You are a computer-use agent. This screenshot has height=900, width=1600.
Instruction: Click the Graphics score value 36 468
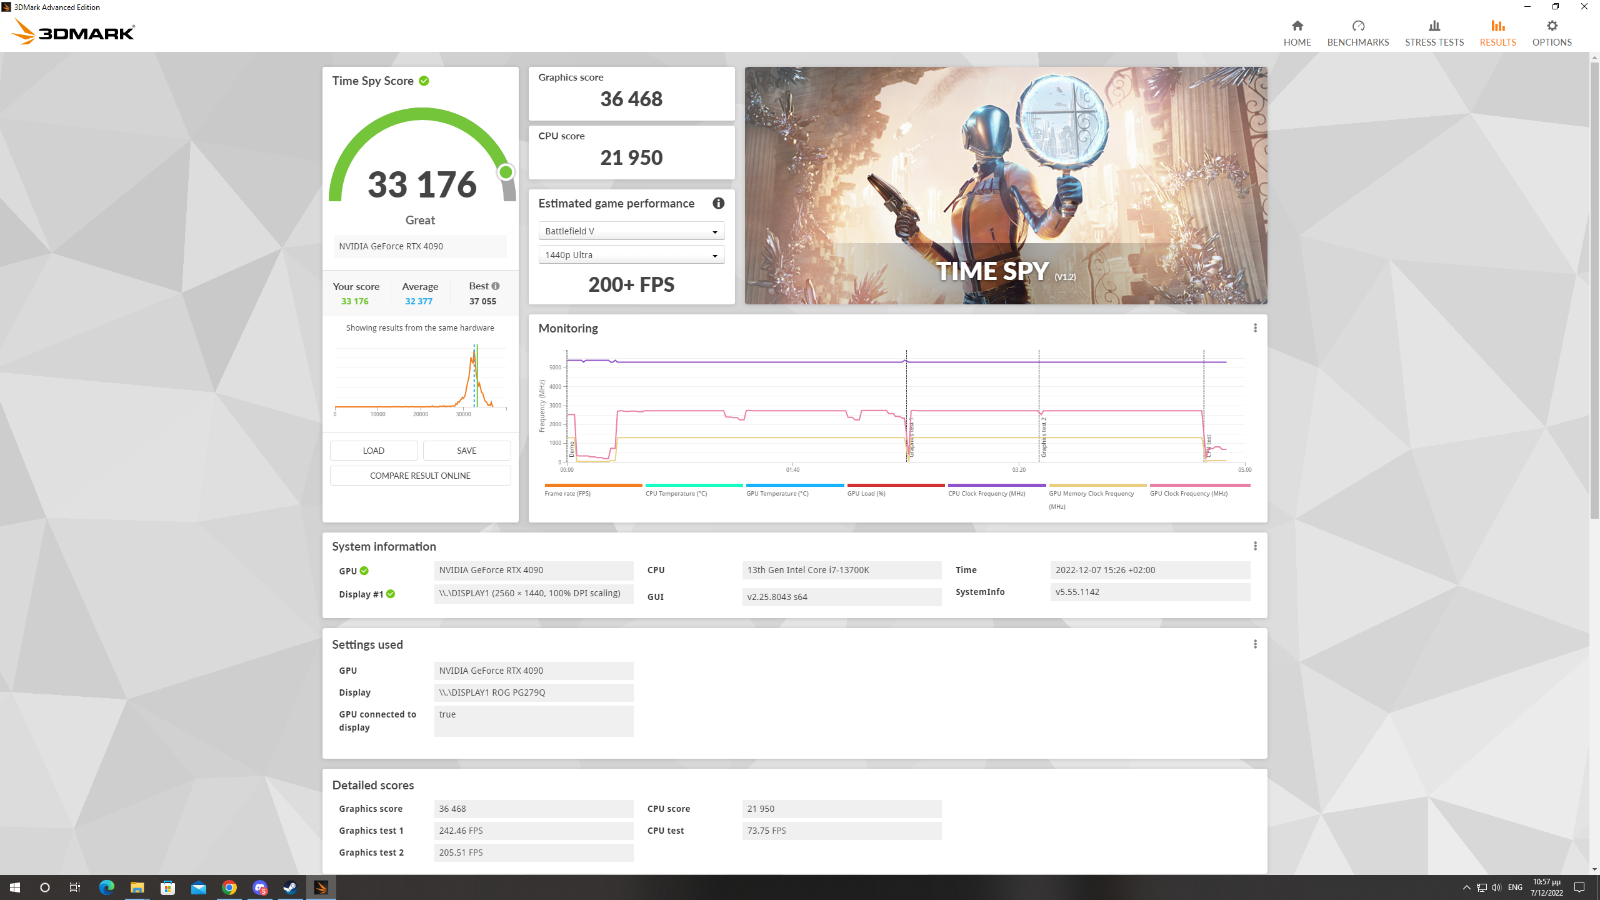tap(631, 99)
